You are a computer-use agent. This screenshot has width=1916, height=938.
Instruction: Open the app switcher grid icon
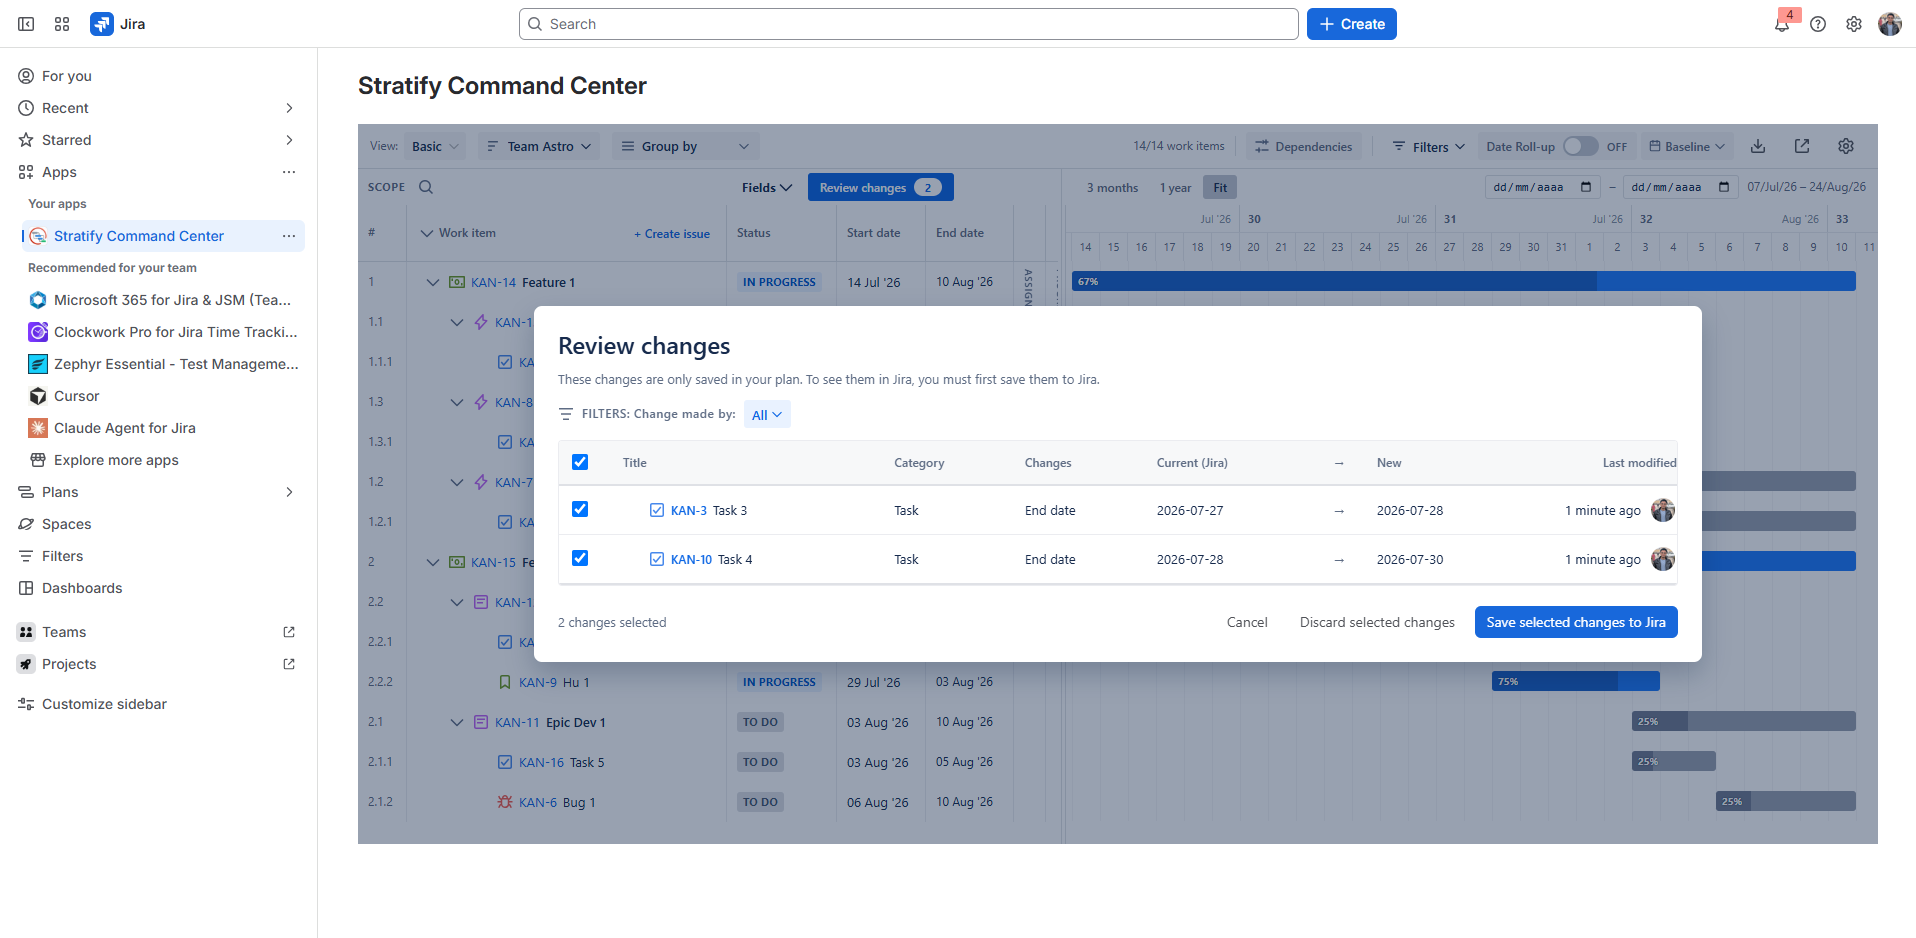(x=62, y=24)
